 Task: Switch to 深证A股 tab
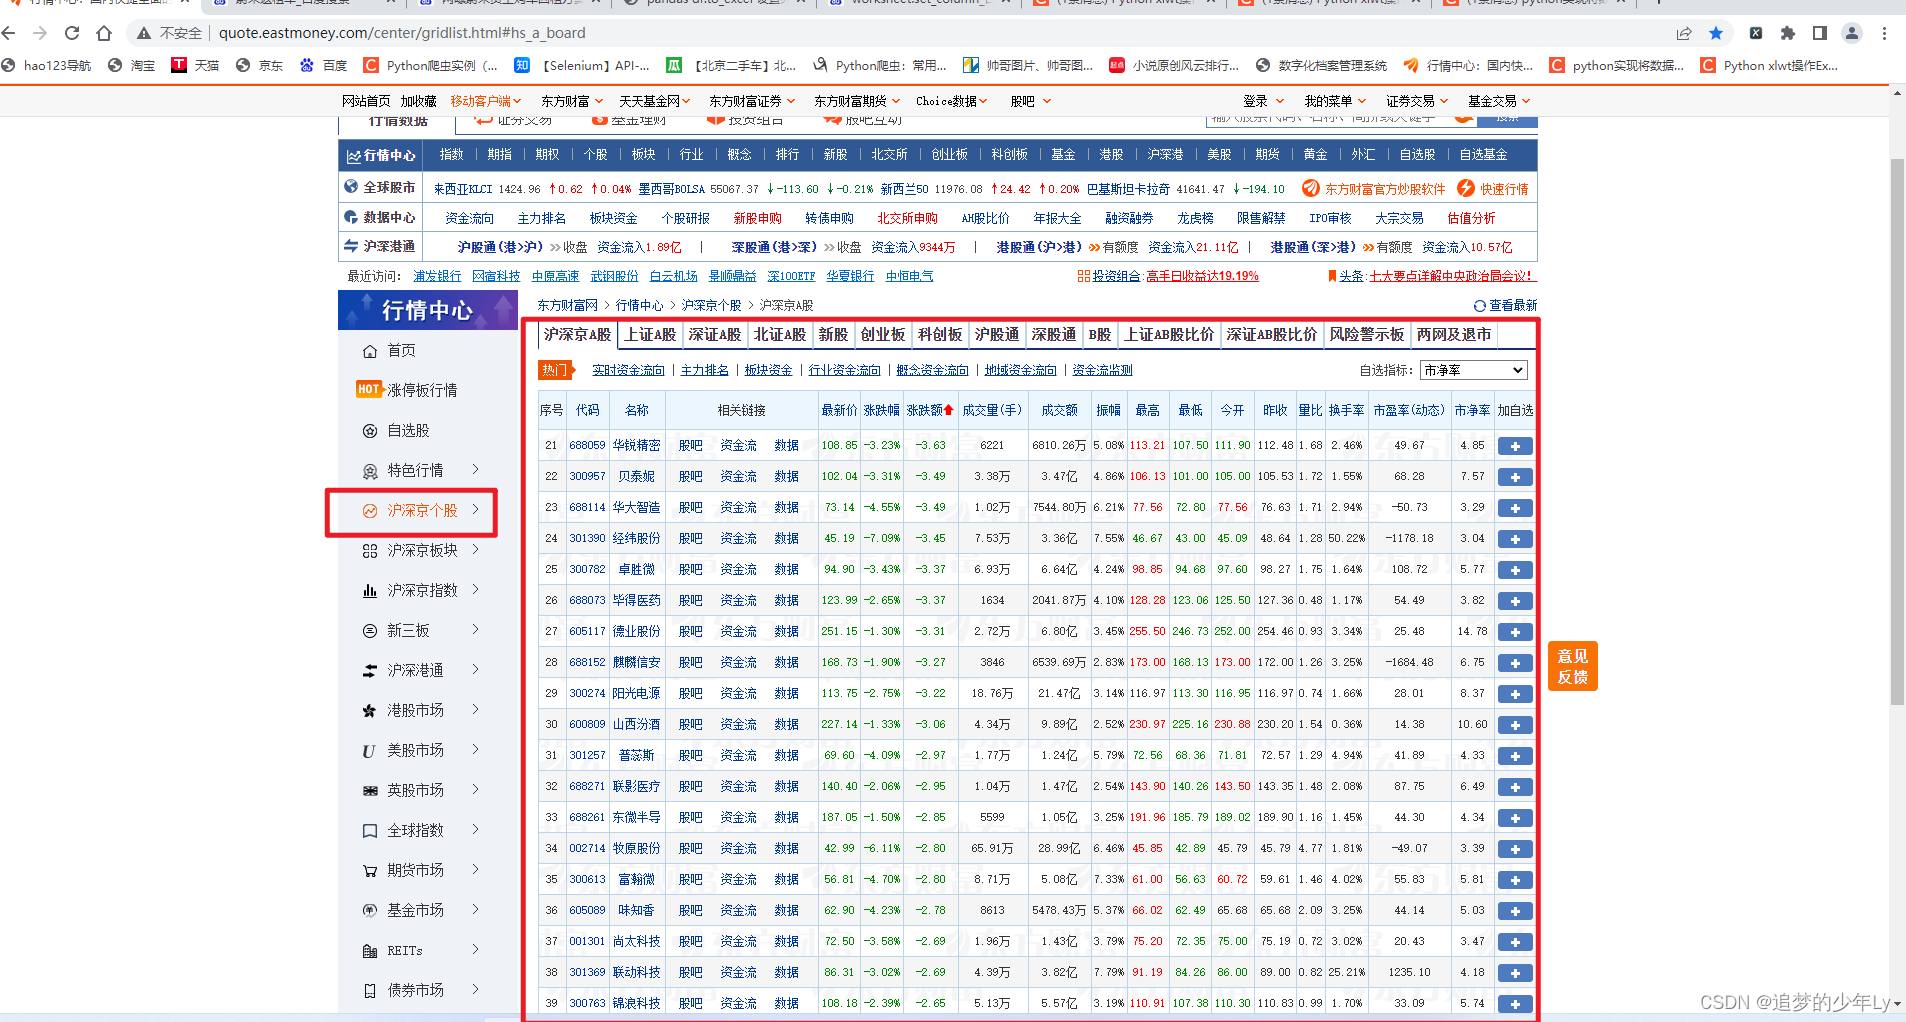pyautogui.click(x=714, y=335)
